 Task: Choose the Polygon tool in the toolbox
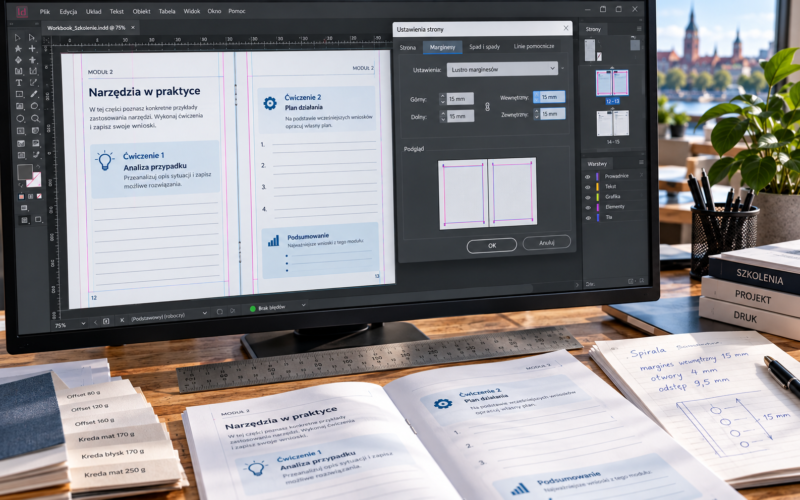click(34, 106)
